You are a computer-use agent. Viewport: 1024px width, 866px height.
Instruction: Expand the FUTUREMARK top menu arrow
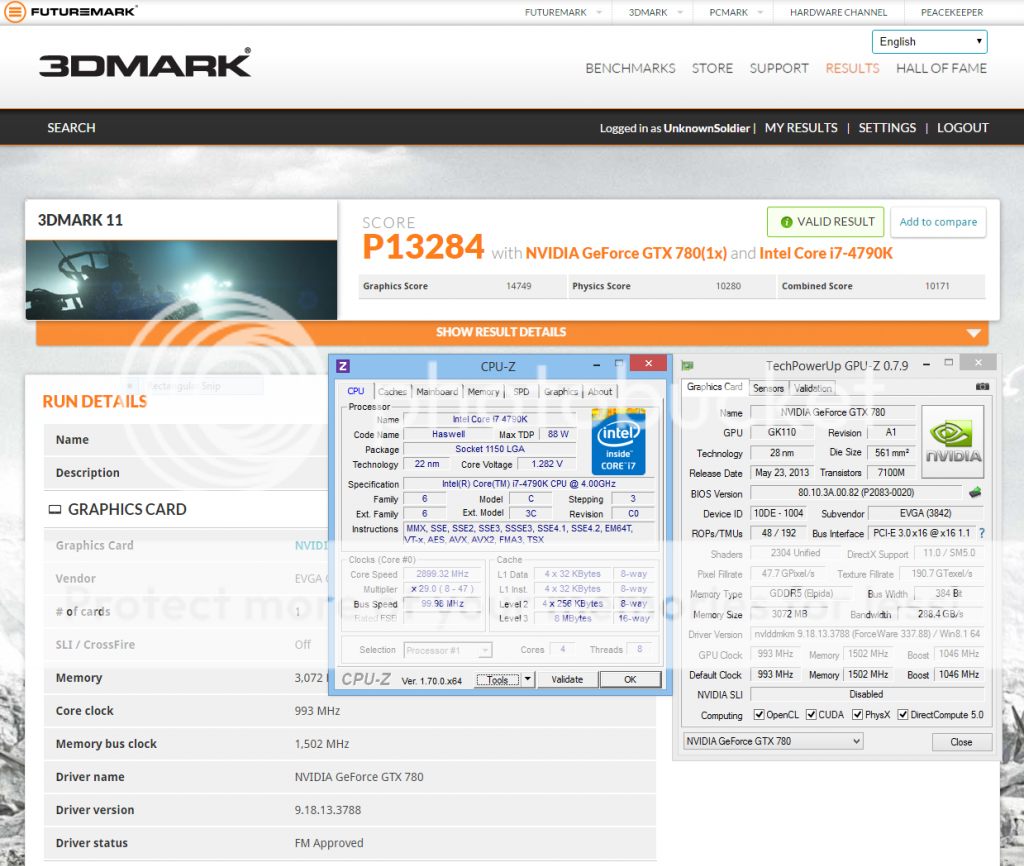[599, 12]
